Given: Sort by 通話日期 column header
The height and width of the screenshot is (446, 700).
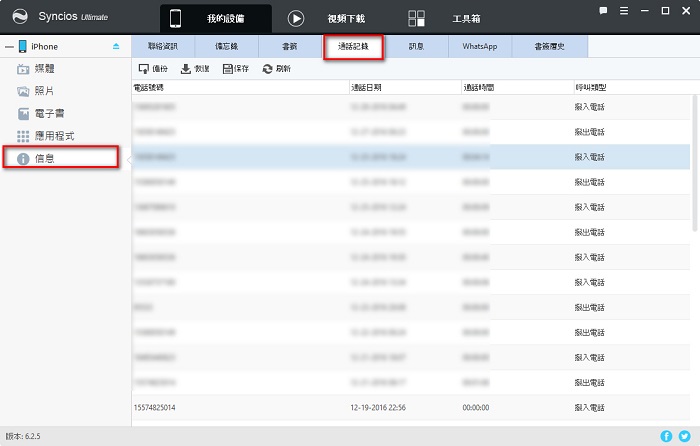Looking at the screenshot, I should (405, 88).
